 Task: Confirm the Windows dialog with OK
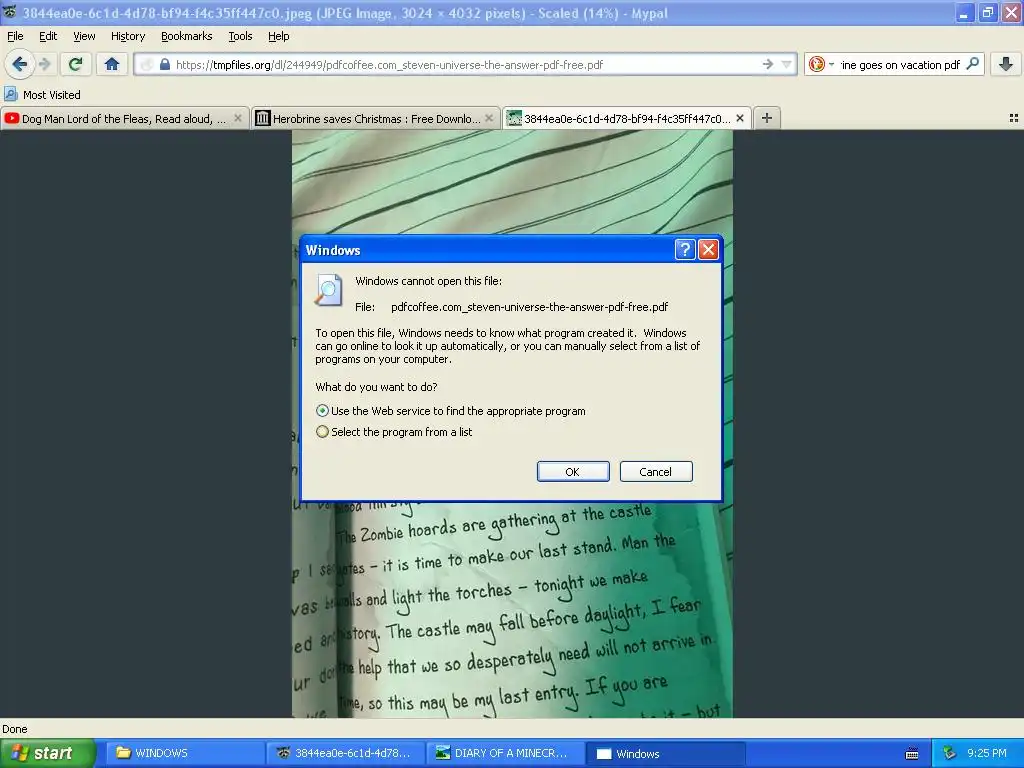tap(573, 472)
